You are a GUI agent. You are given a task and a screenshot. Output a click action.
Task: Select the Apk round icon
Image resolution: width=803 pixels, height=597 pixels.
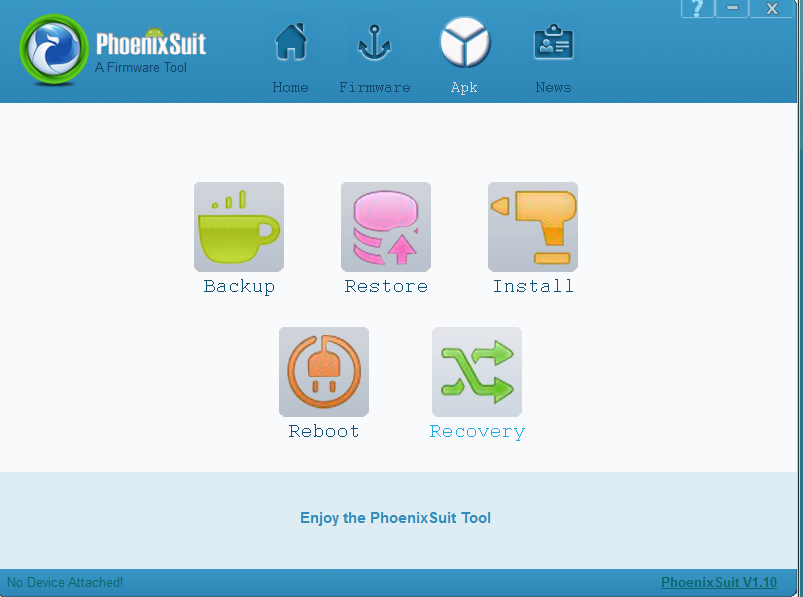pyautogui.click(x=464, y=42)
